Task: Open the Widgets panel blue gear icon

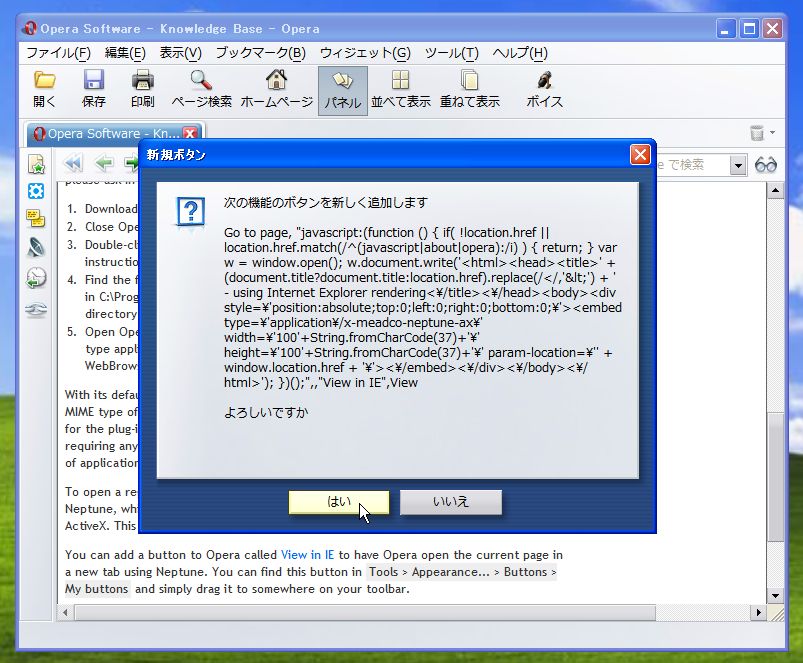Action: (36, 191)
